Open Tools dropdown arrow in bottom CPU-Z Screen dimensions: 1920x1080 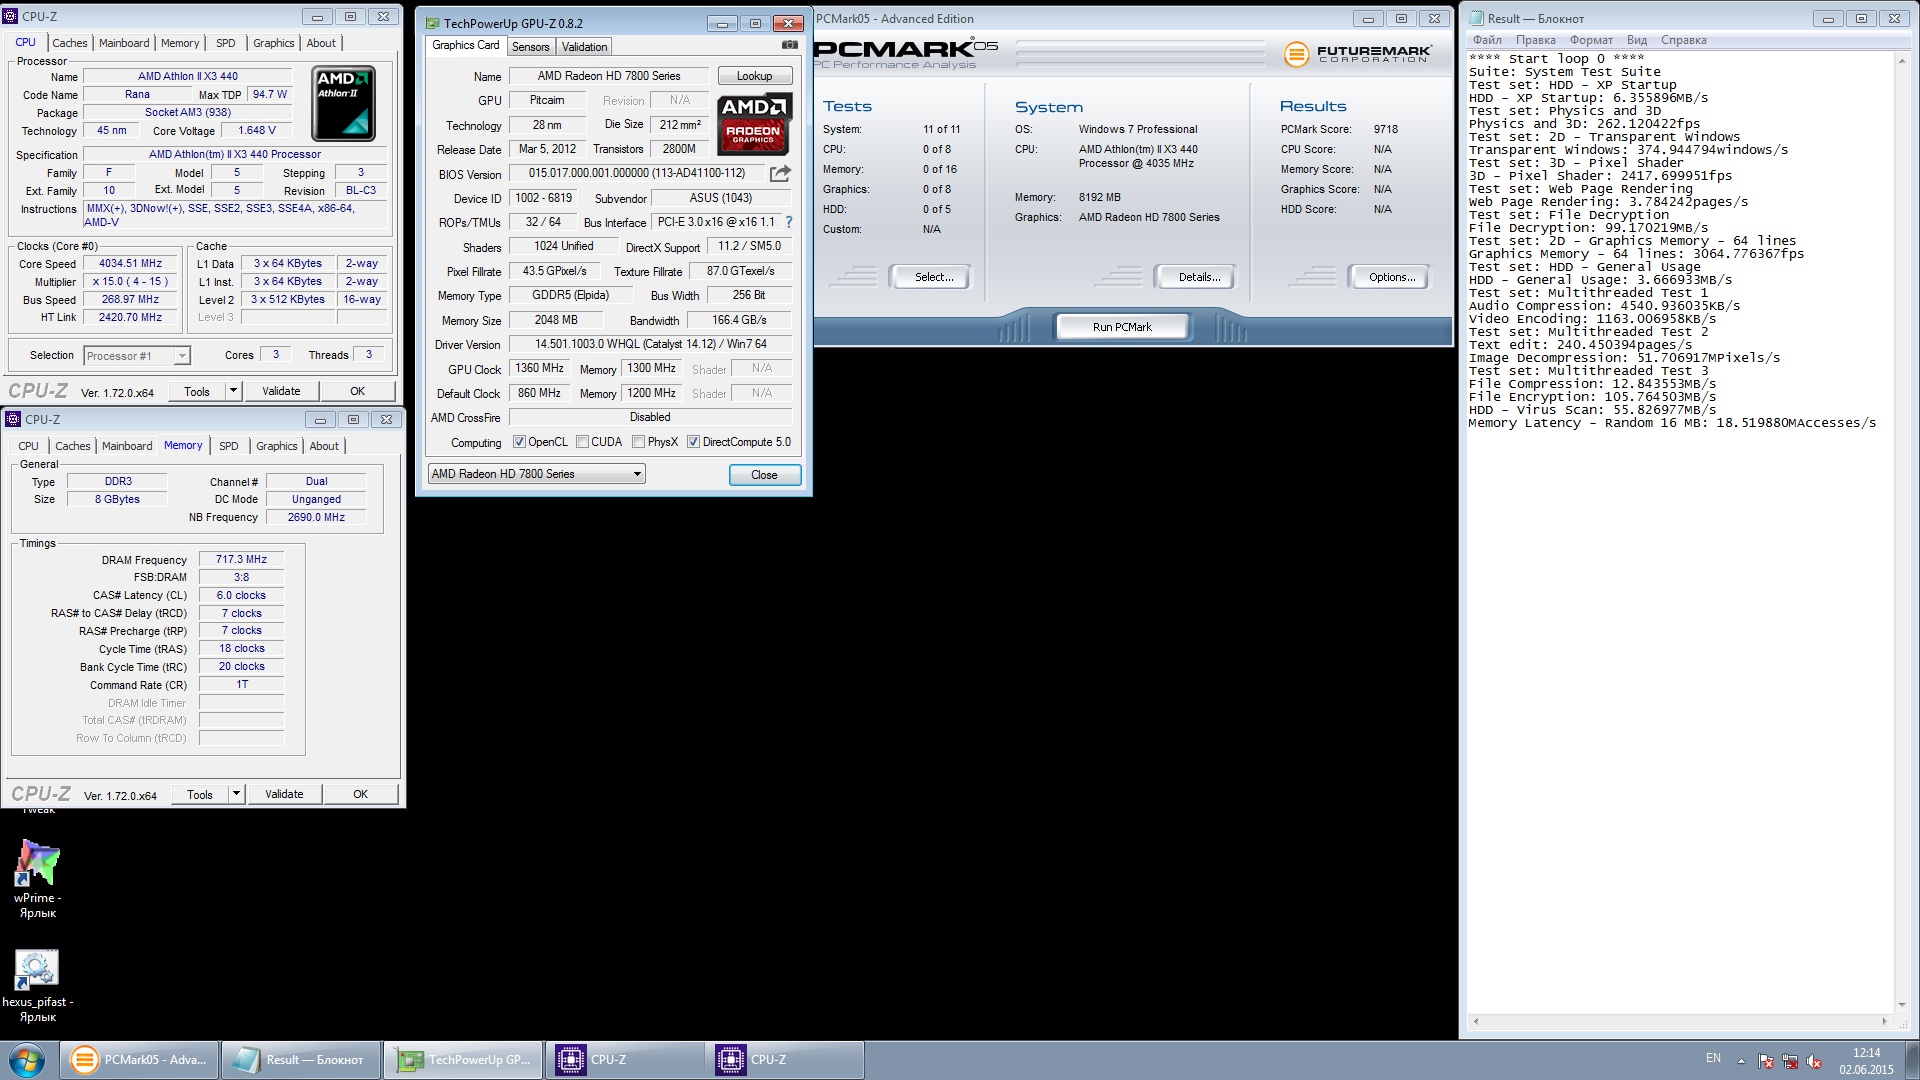[x=237, y=794]
